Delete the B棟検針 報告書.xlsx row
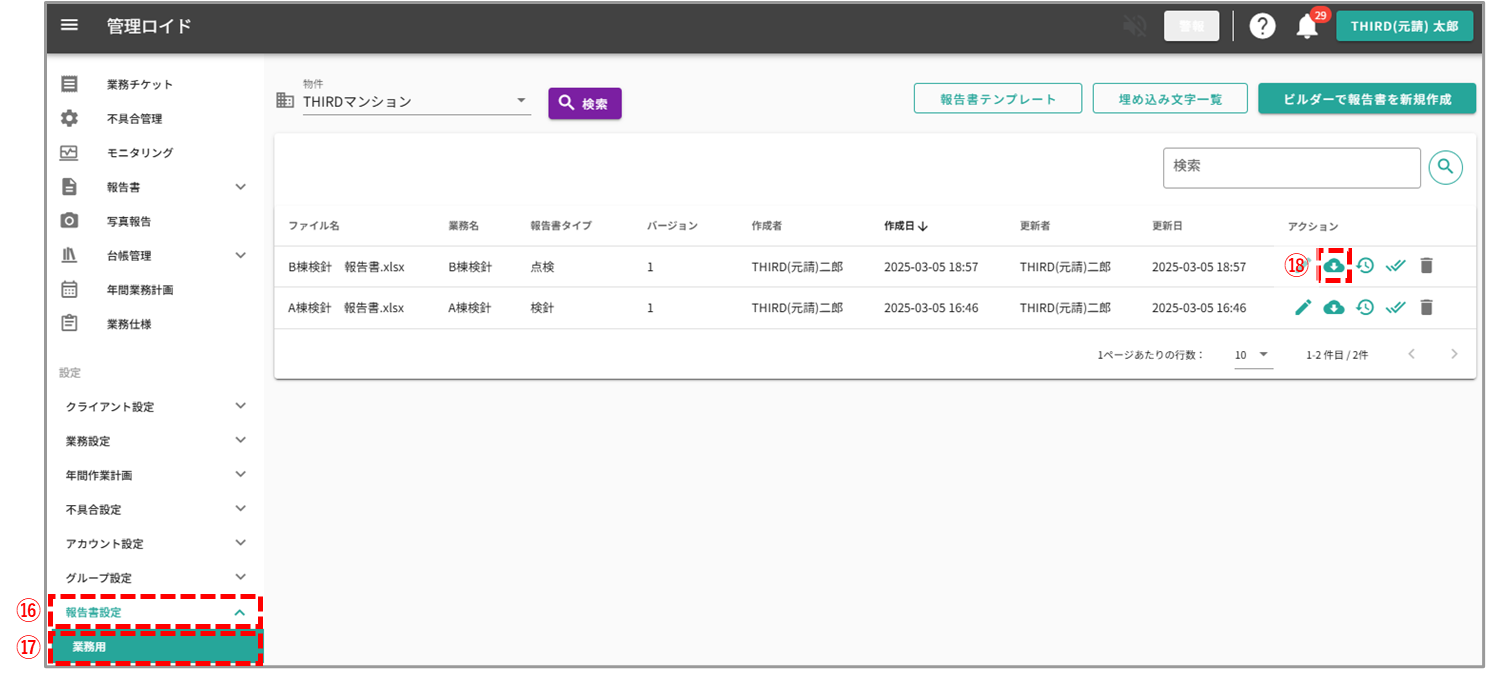This screenshot has width=1486, height=679. point(1427,266)
